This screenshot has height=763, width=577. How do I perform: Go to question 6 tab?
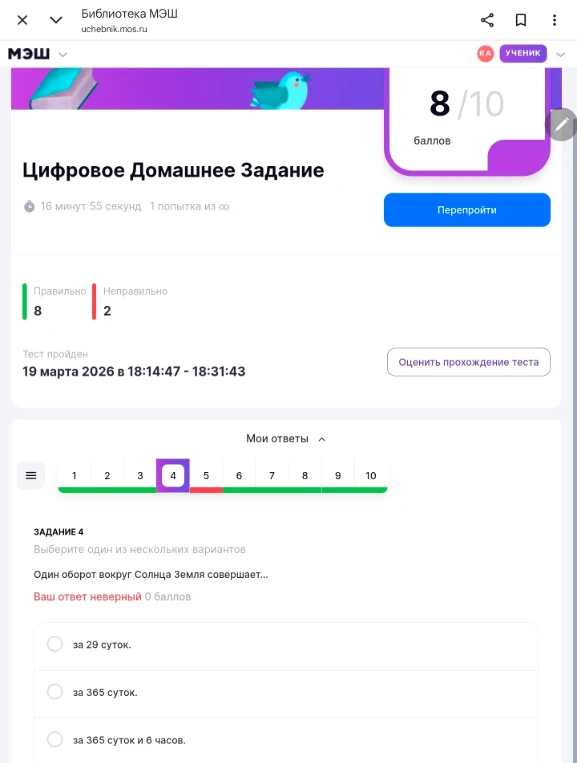239,475
